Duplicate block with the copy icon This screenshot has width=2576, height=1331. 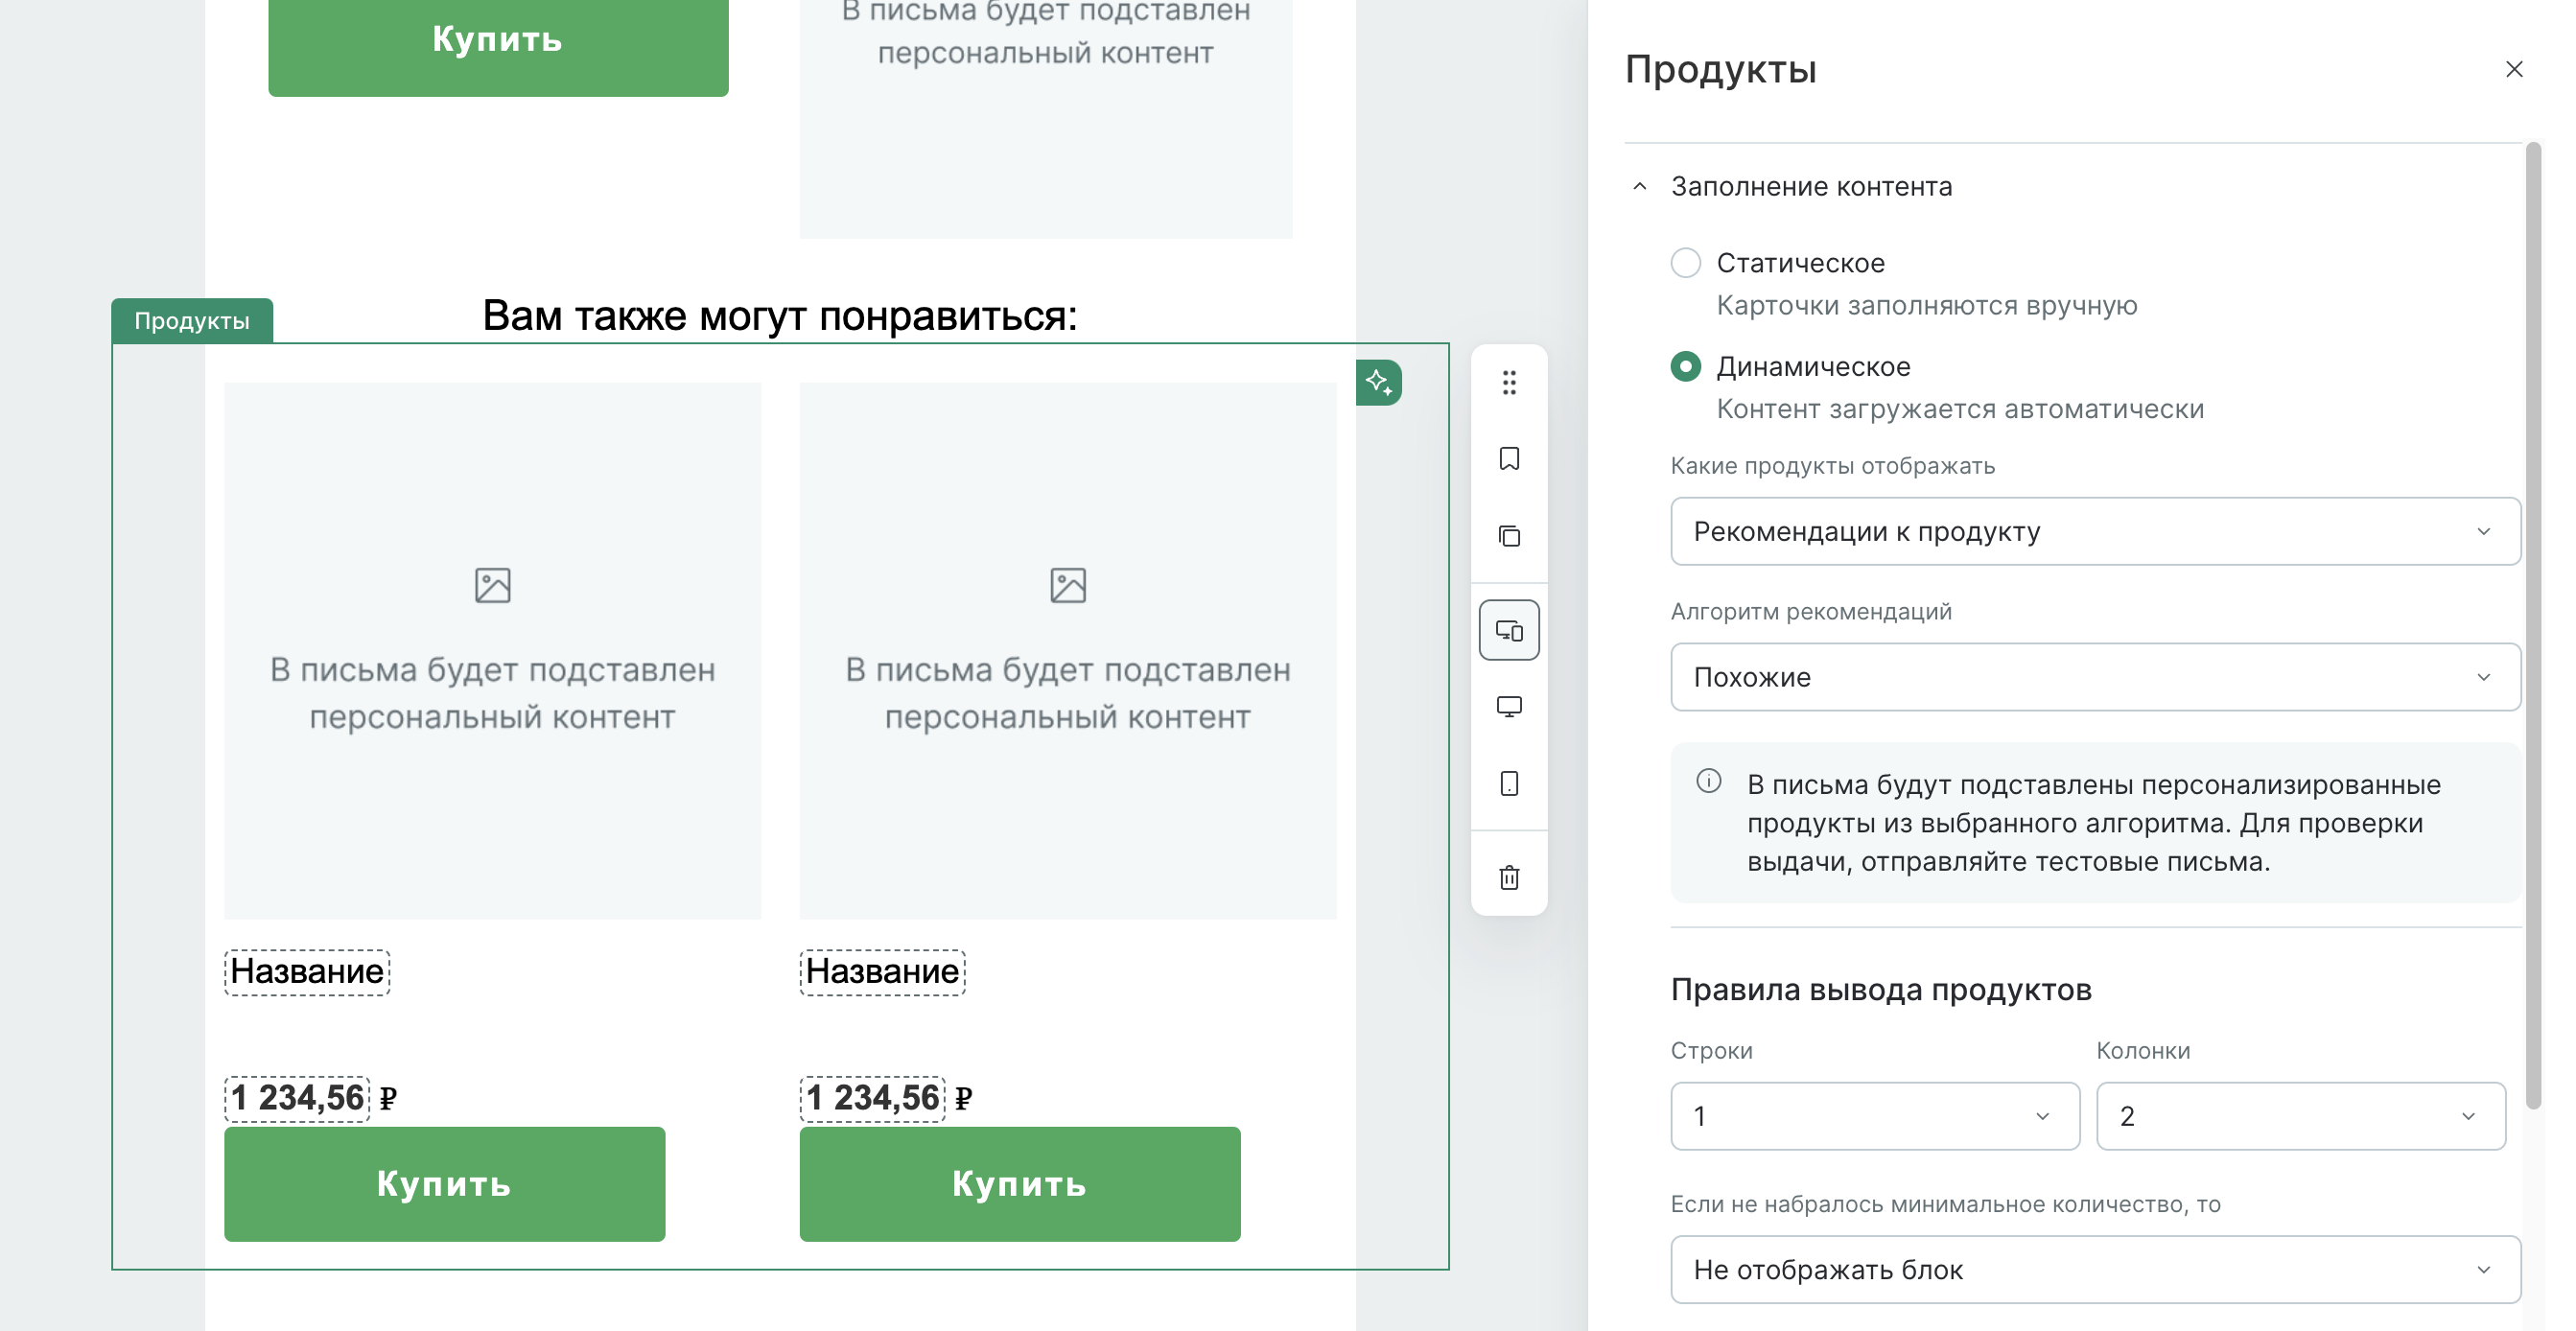1509,536
